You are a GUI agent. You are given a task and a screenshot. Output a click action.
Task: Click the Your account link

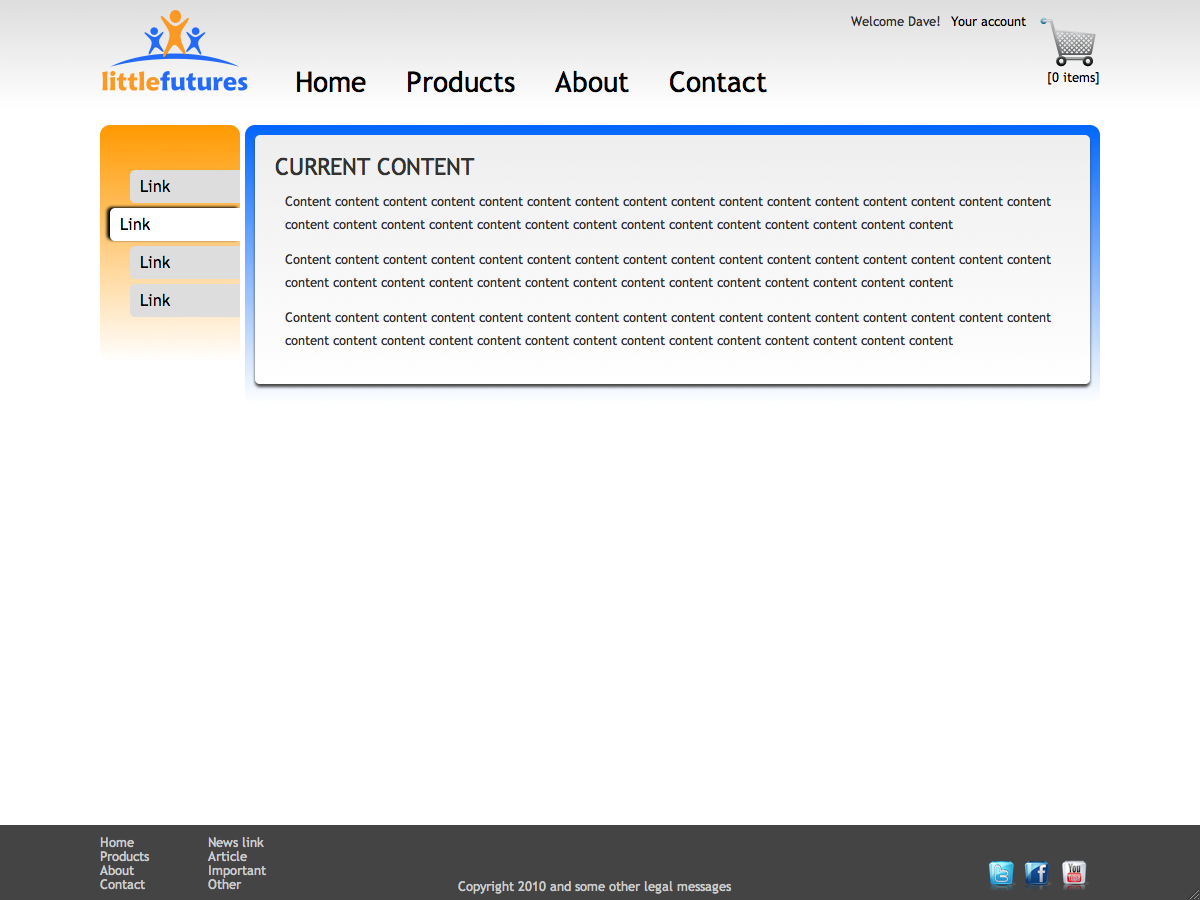coord(988,21)
